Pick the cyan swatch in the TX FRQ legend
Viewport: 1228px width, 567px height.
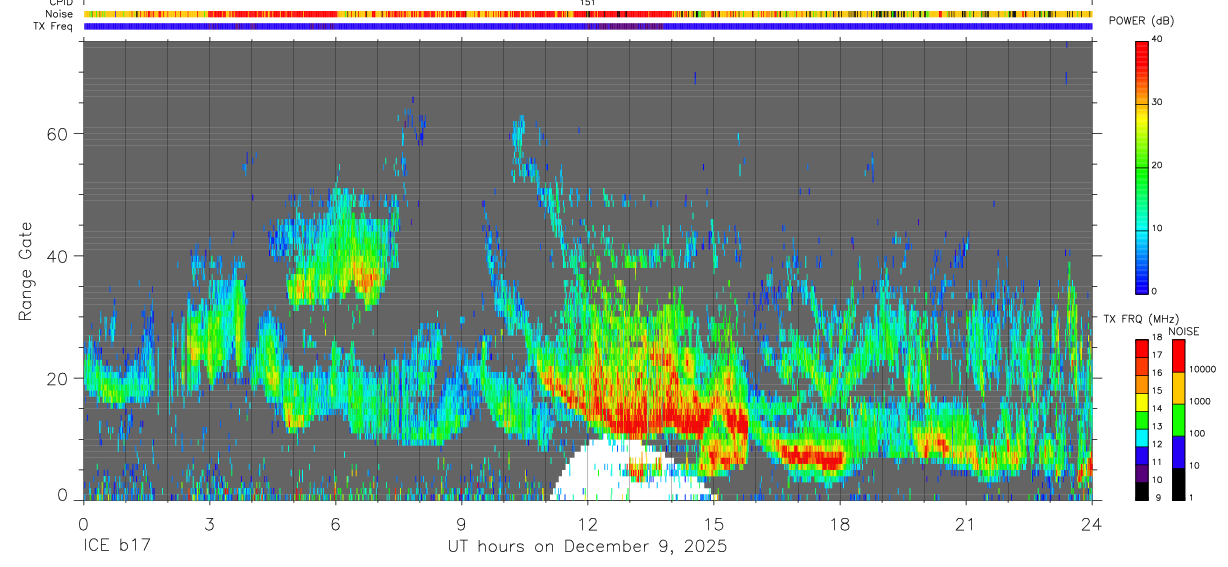[1142, 438]
